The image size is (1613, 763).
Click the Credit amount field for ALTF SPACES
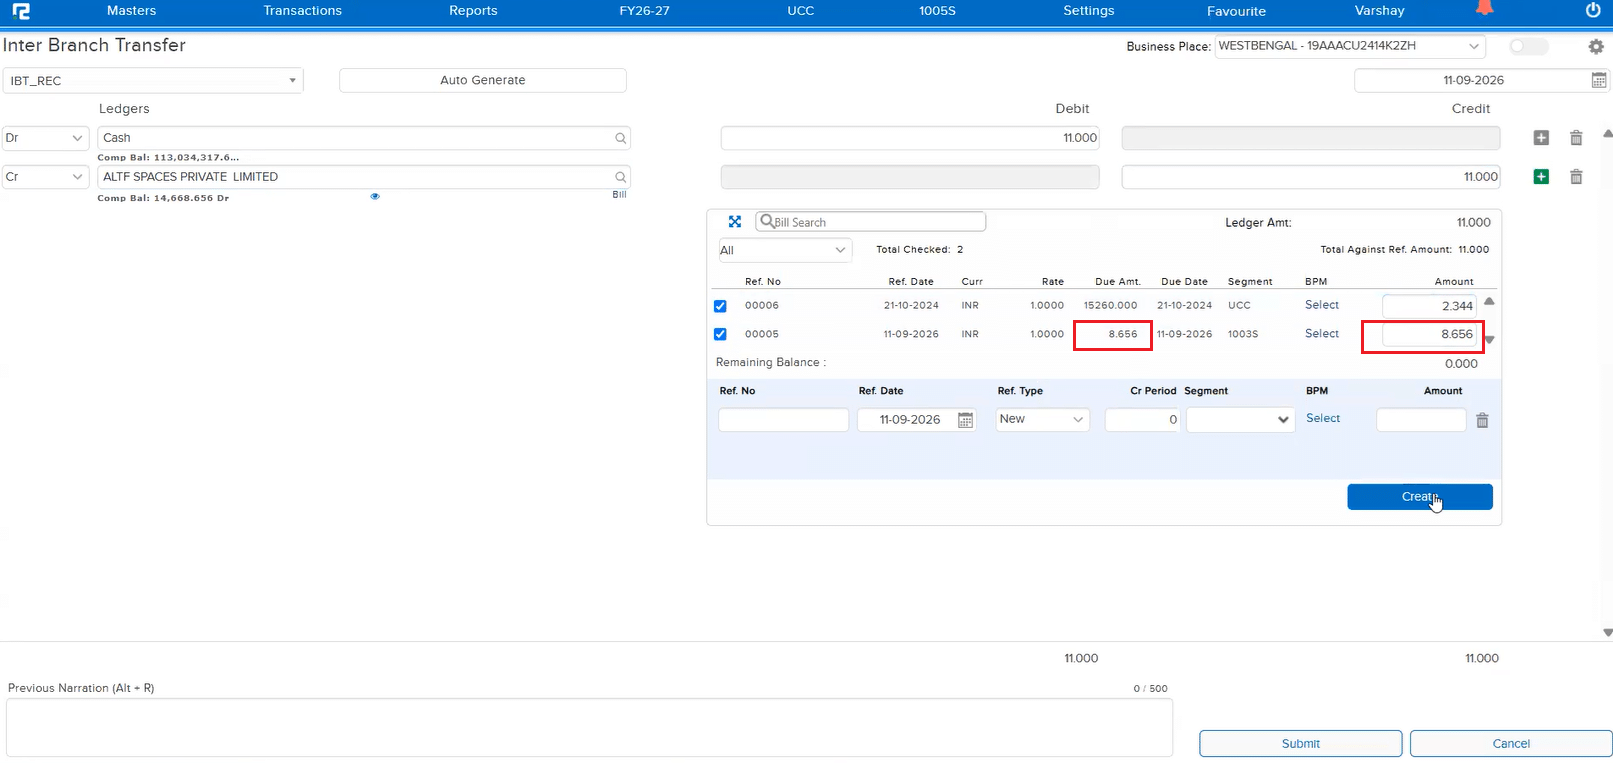coord(1311,177)
